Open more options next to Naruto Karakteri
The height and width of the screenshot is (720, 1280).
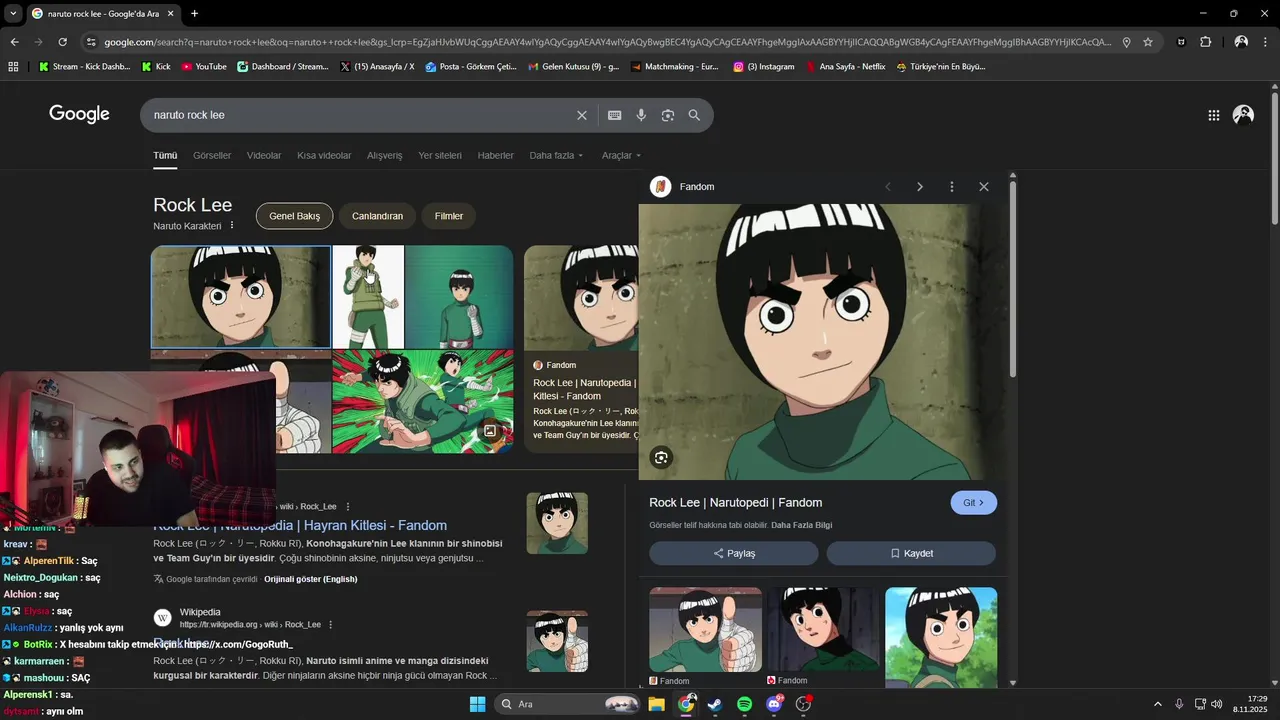tap(232, 226)
